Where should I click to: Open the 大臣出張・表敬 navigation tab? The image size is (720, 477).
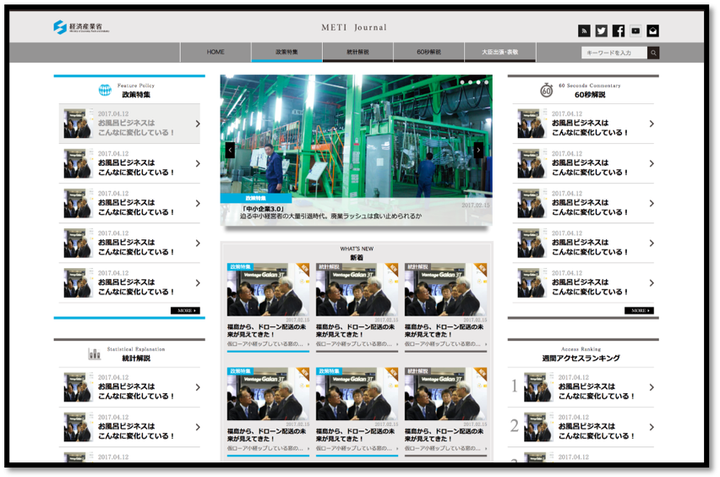[500, 52]
